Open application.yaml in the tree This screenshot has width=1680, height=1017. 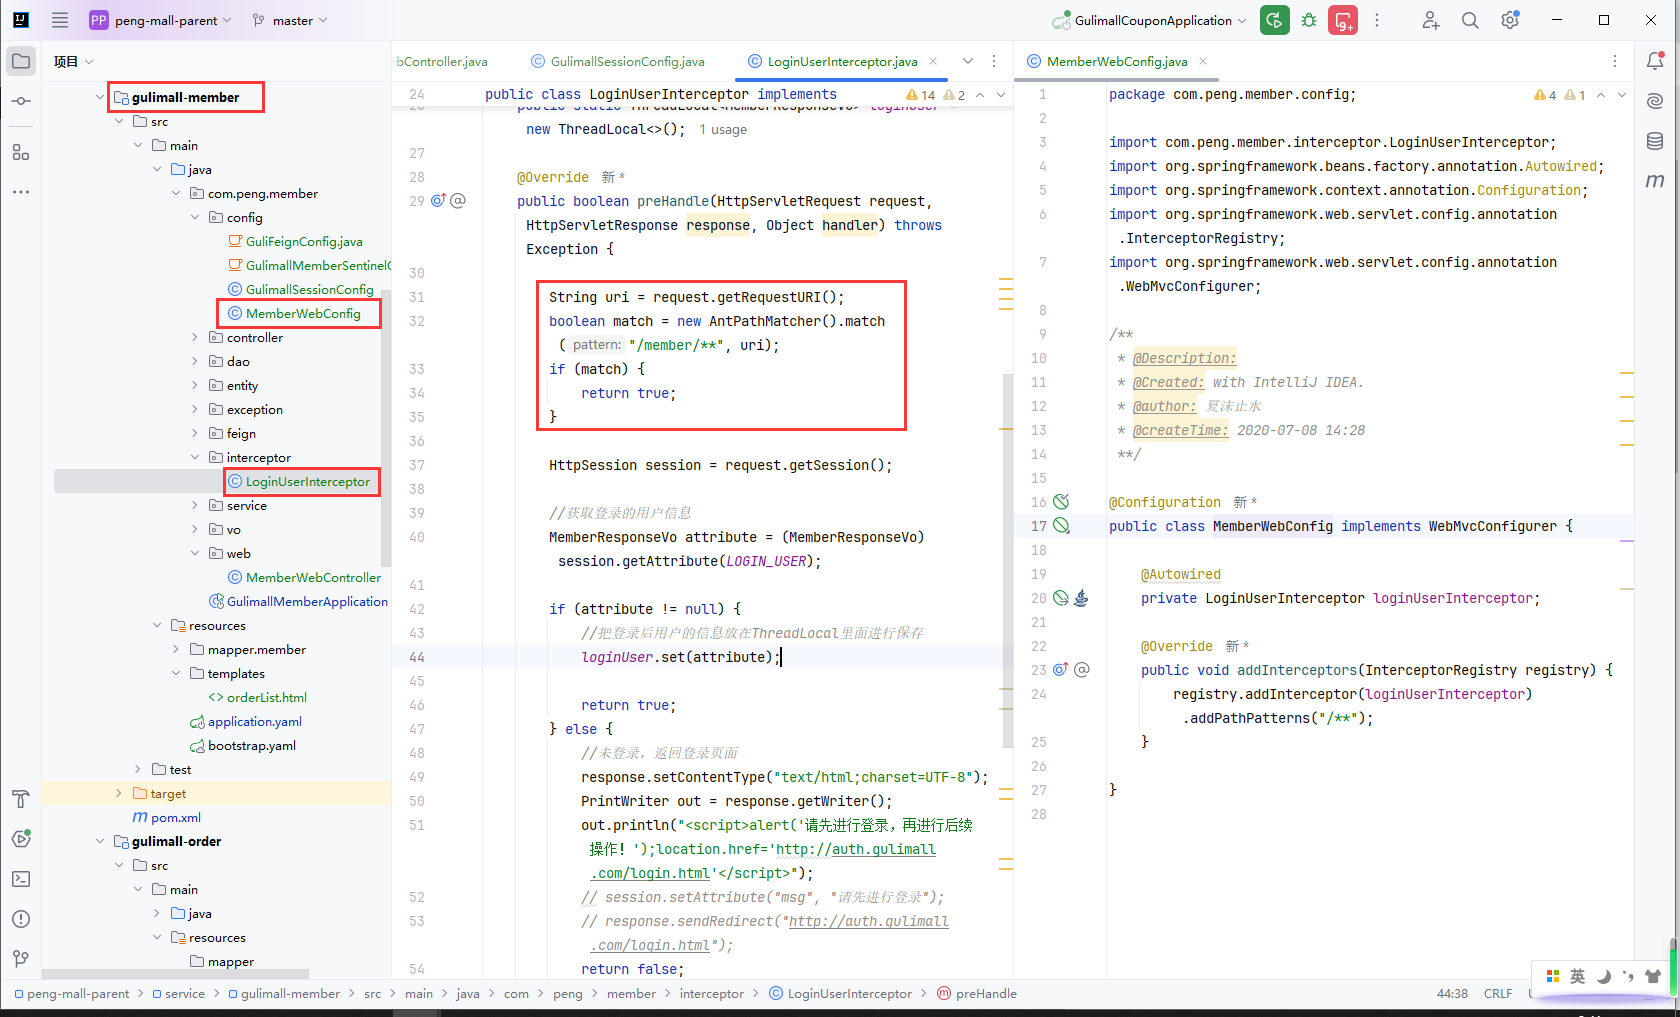[x=255, y=721]
